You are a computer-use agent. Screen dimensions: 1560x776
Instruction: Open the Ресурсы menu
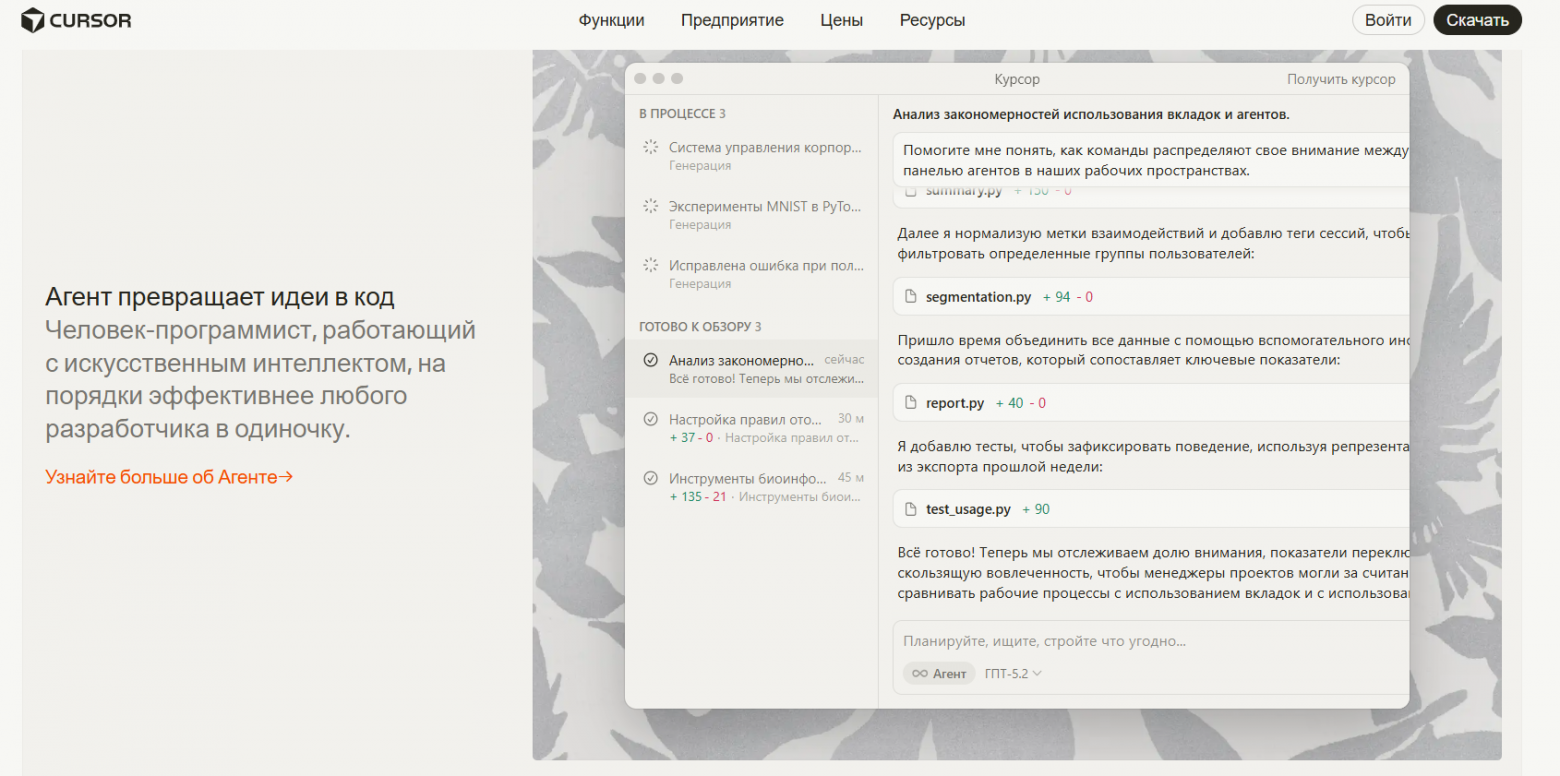(x=932, y=20)
